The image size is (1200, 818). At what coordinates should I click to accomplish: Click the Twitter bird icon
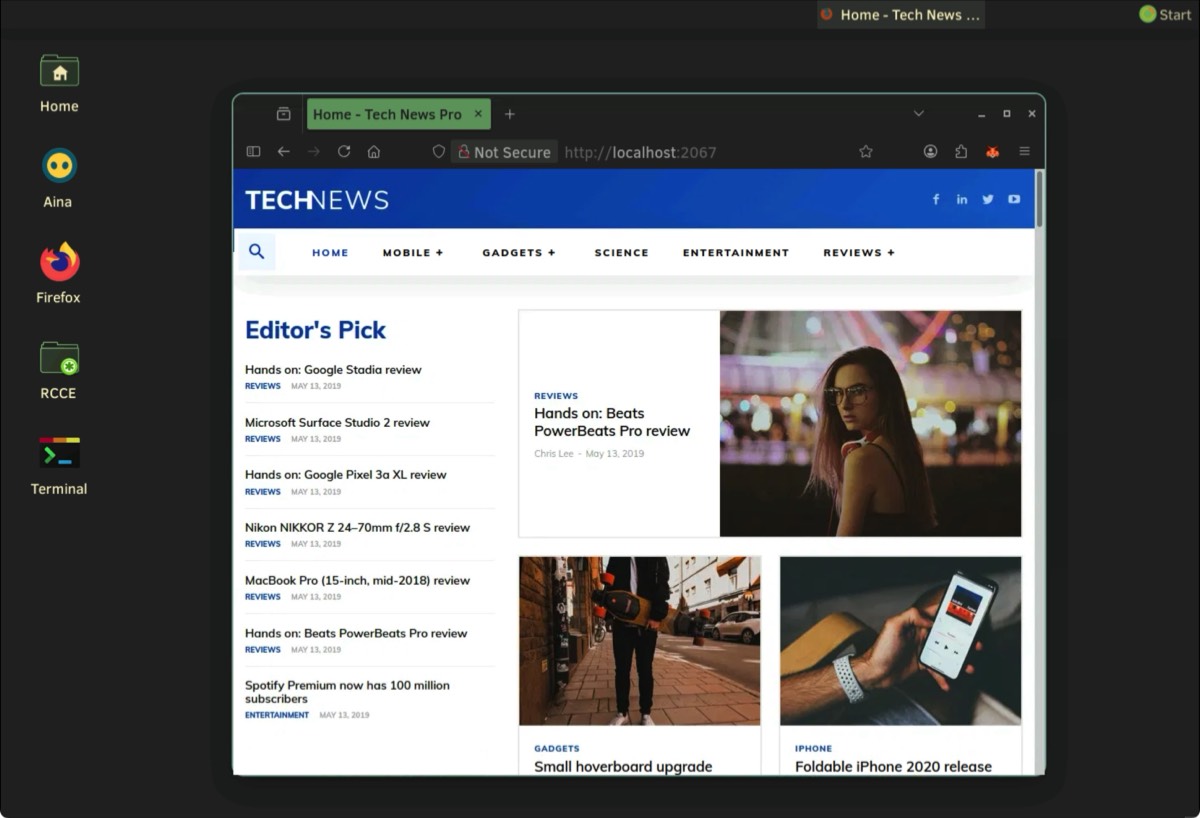pyautogui.click(x=988, y=199)
